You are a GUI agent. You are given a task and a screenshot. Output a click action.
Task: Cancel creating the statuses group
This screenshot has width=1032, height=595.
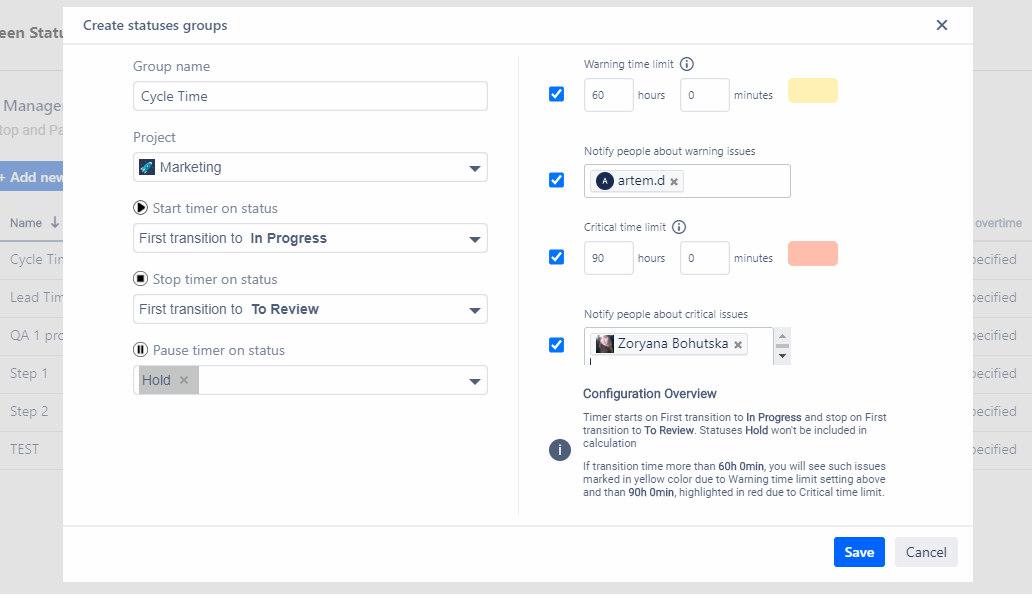coord(926,552)
